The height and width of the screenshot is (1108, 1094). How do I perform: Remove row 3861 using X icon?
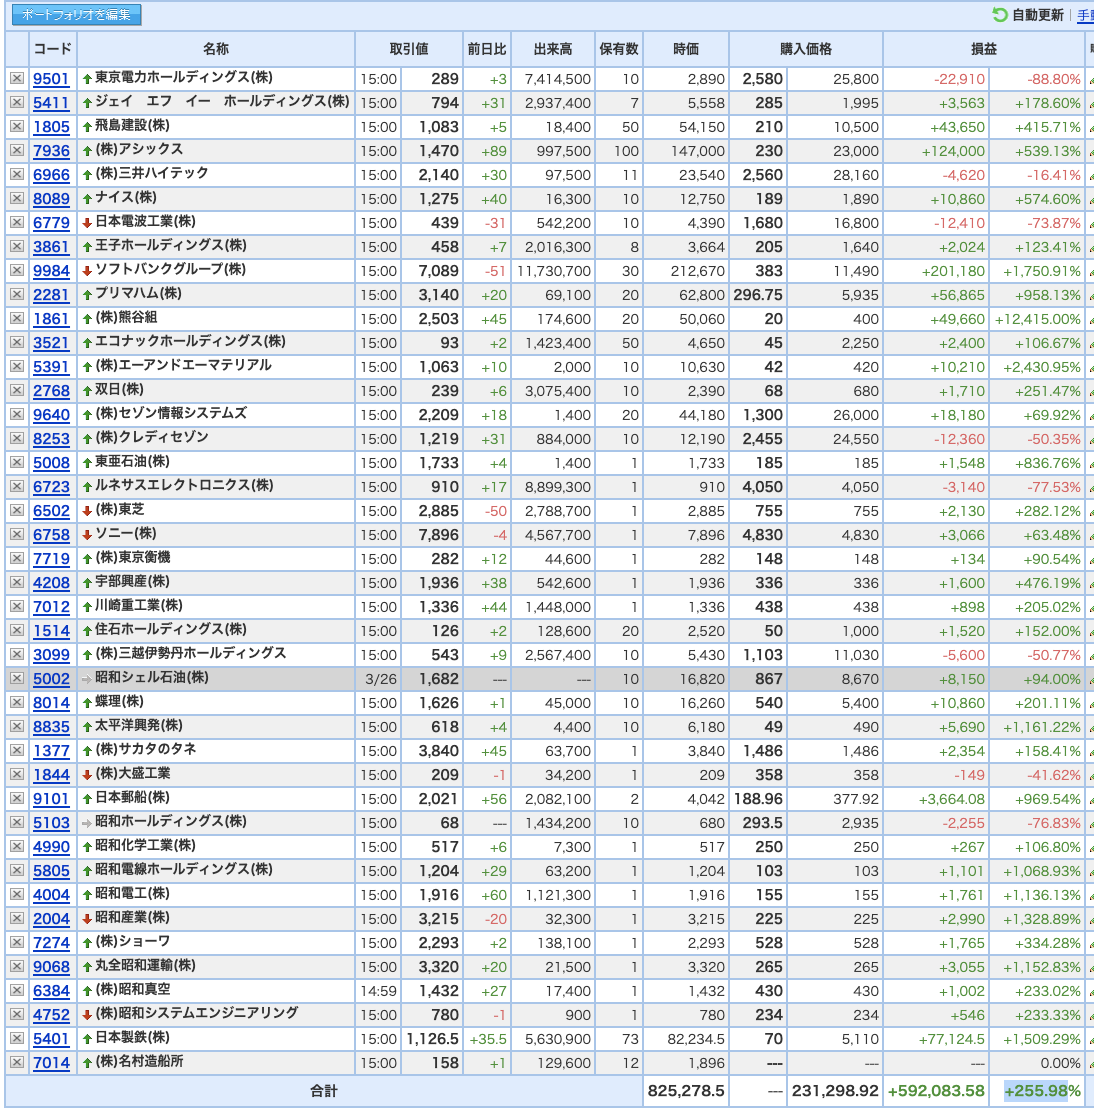(17, 247)
